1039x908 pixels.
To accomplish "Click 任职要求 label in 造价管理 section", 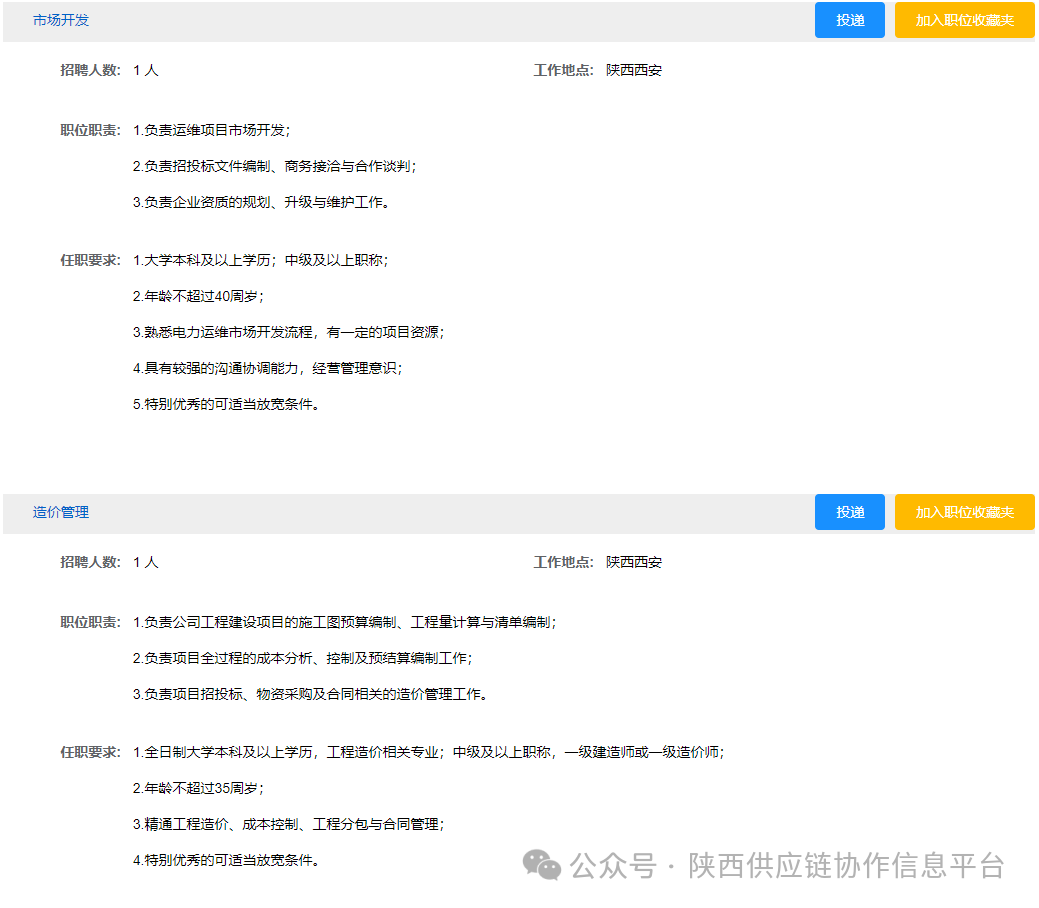I will tap(90, 752).
